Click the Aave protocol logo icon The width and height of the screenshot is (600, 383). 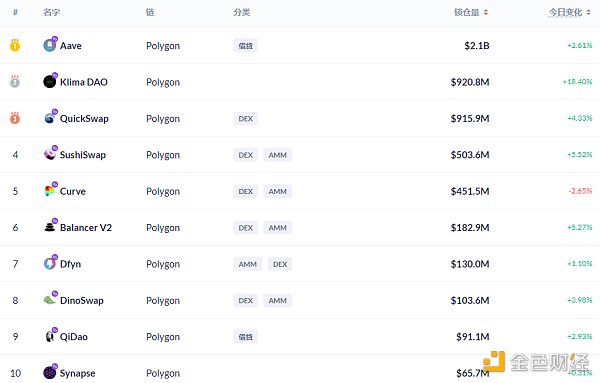click(50, 45)
